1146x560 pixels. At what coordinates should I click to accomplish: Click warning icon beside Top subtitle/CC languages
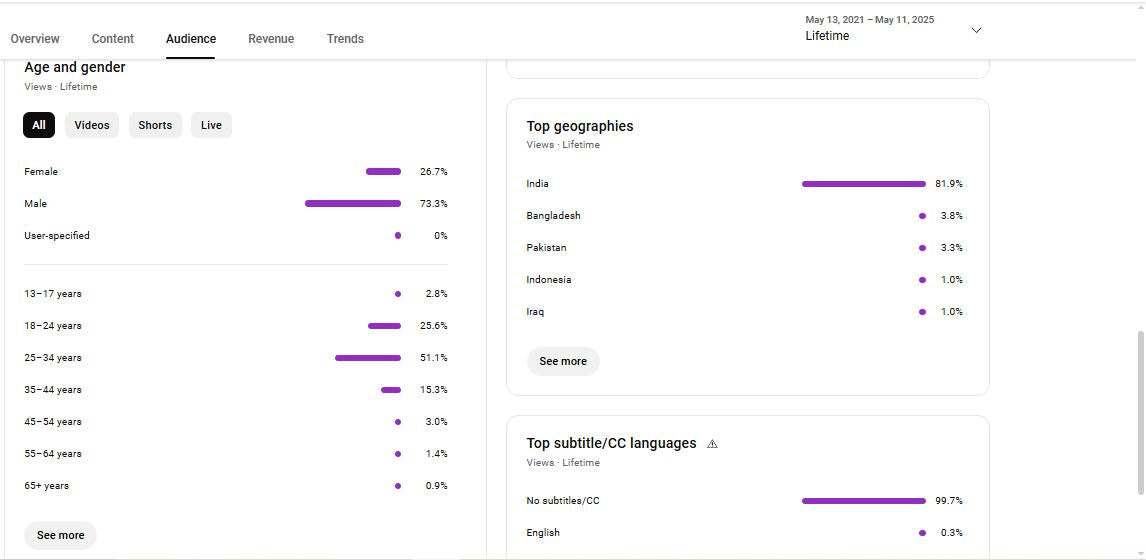pos(712,444)
